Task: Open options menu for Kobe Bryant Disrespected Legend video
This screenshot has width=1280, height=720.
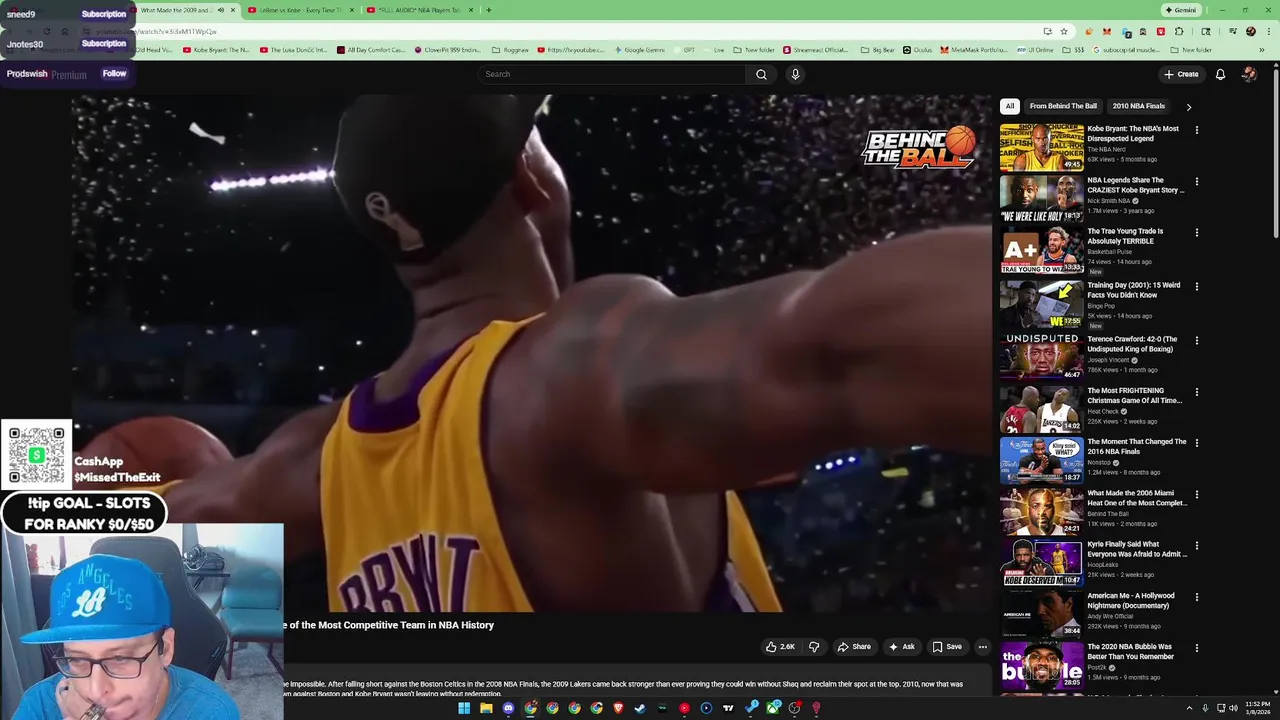Action: coord(1196,129)
